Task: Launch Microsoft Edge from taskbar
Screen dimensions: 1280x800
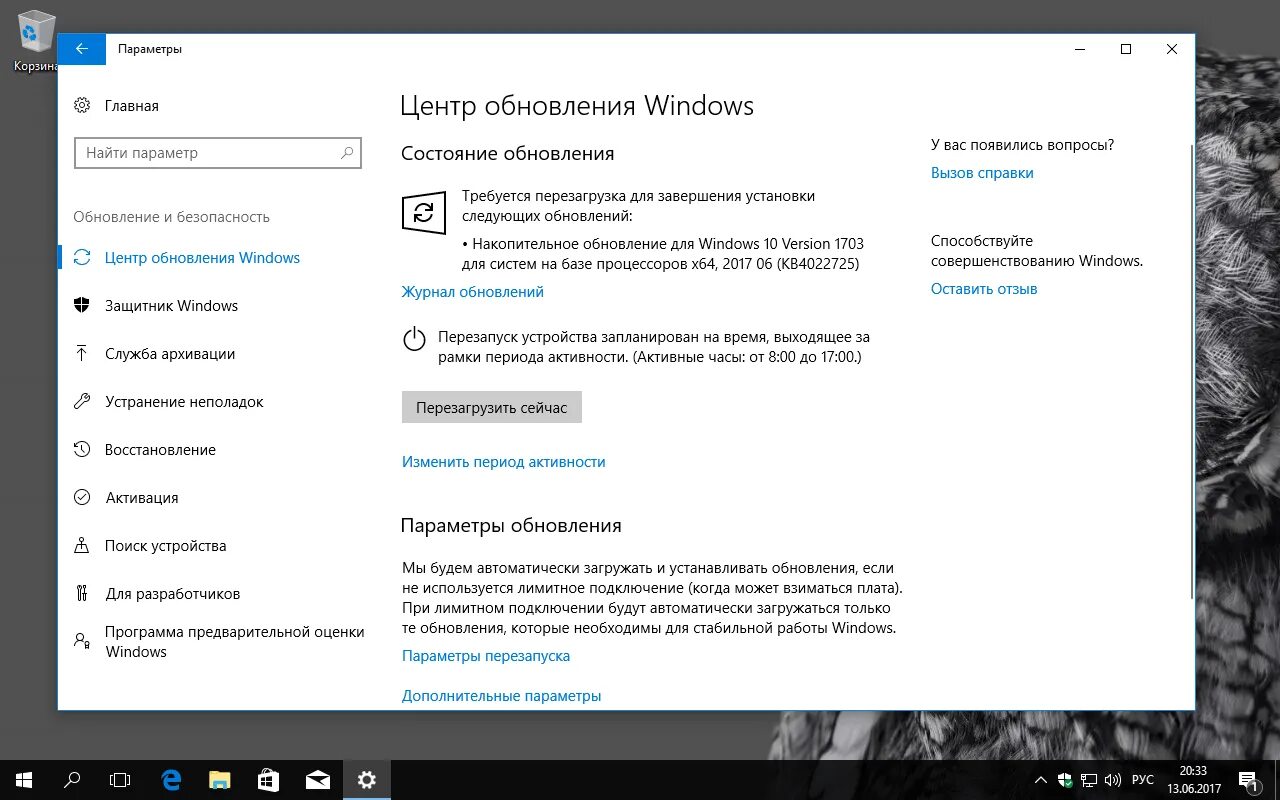Action: [171, 780]
